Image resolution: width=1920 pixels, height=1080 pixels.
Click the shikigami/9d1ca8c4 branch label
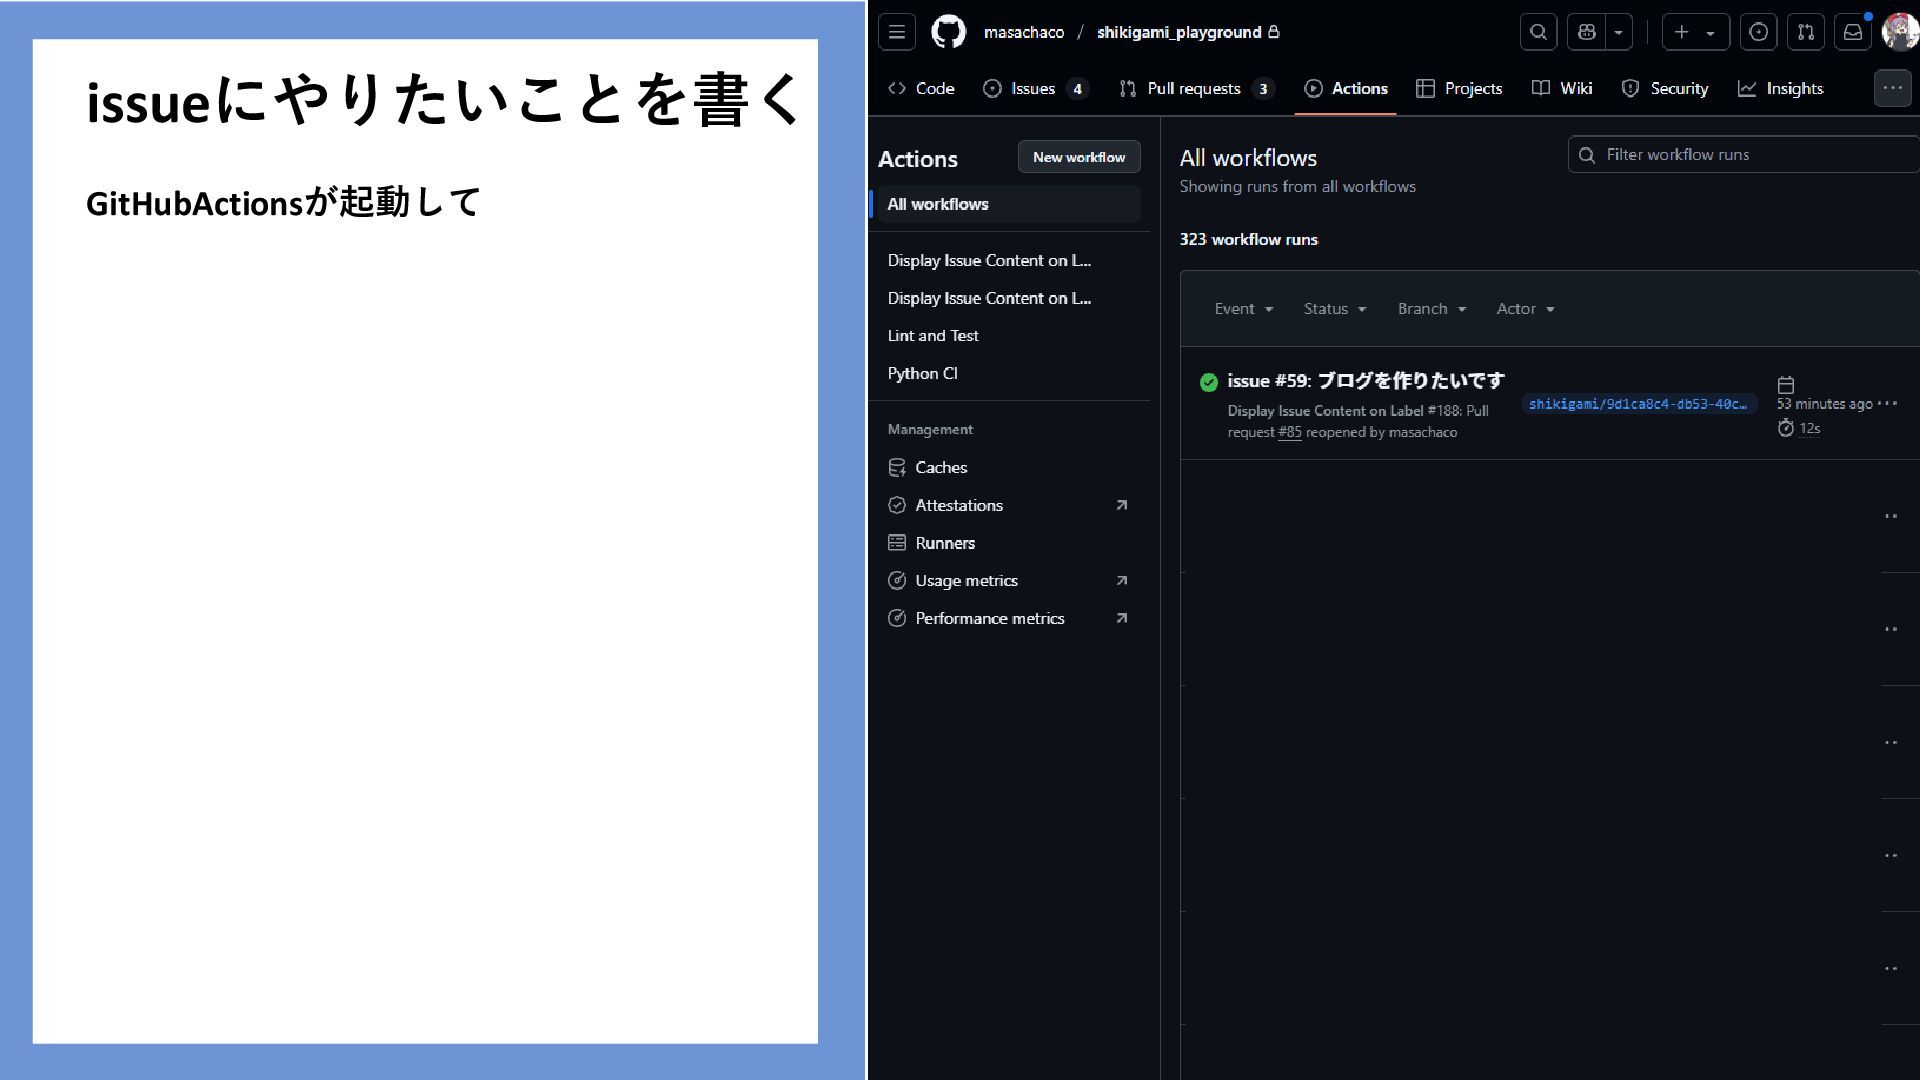tap(1639, 404)
